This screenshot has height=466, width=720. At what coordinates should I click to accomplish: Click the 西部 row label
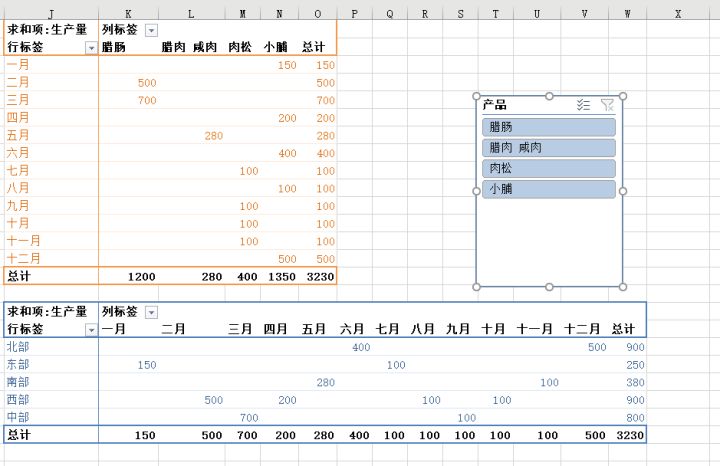point(18,400)
